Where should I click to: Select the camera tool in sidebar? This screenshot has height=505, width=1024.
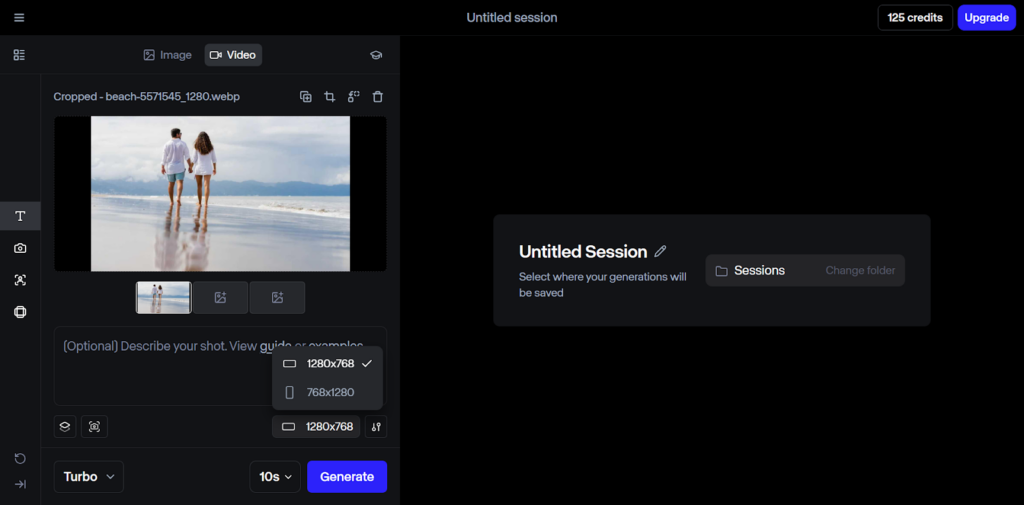[20, 248]
